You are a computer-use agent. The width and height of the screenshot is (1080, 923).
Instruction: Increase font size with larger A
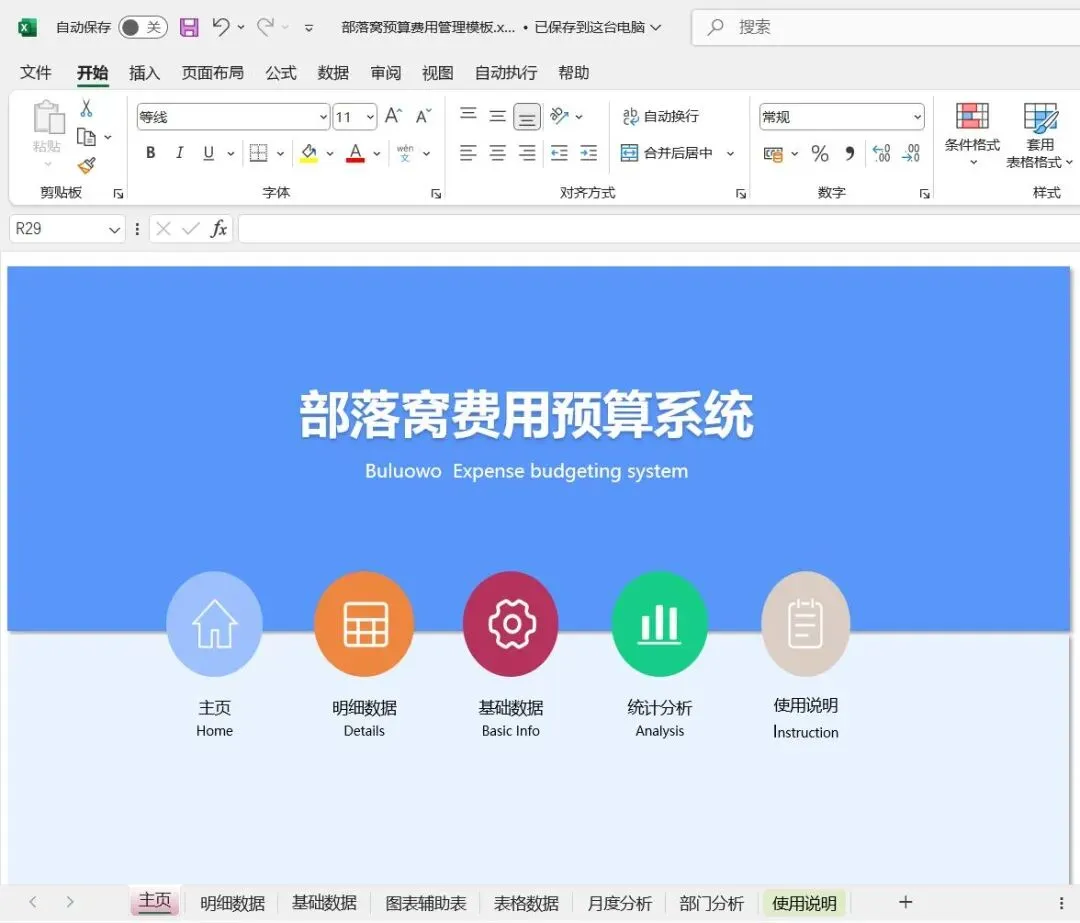[393, 116]
